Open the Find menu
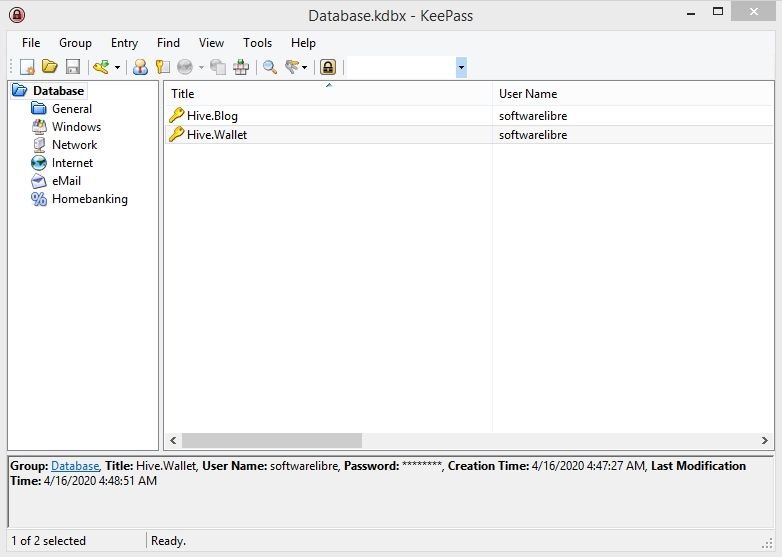 pos(168,43)
